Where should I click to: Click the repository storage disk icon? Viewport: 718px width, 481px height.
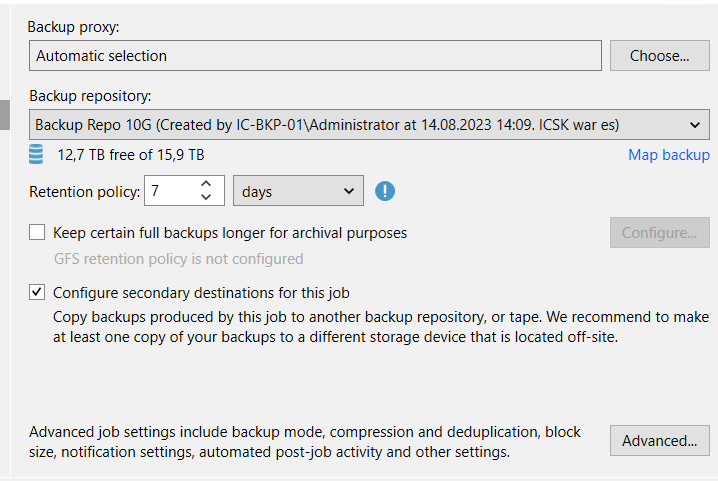point(37,155)
